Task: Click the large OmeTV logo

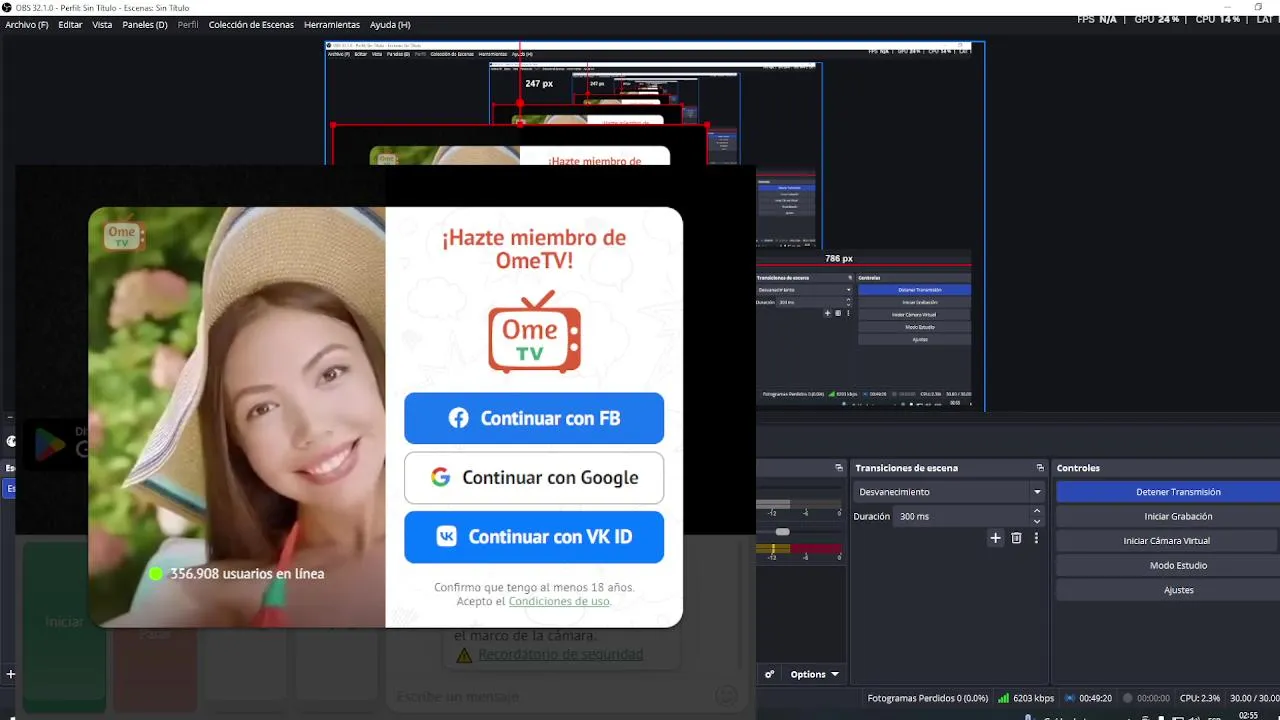Action: (x=535, y=332)
